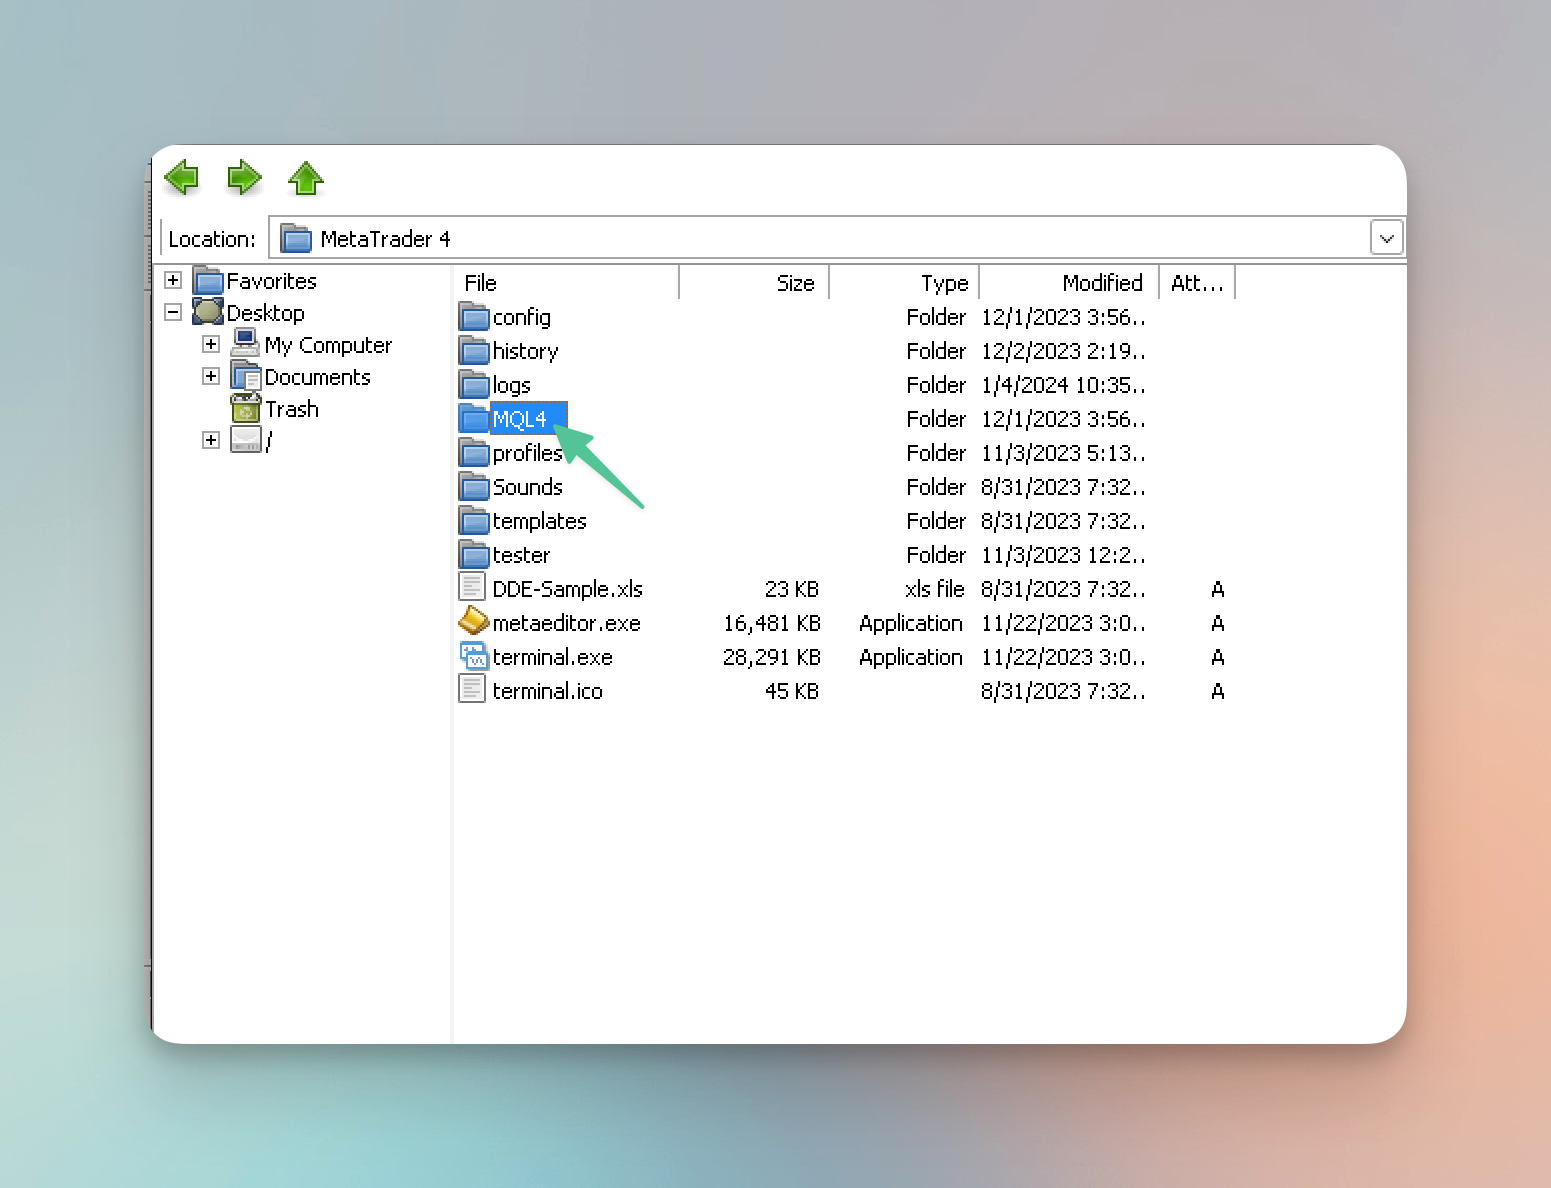Collapse the Desktop tree node
The height and width of the screenshot is (1188, 1551).
point(173,312)
